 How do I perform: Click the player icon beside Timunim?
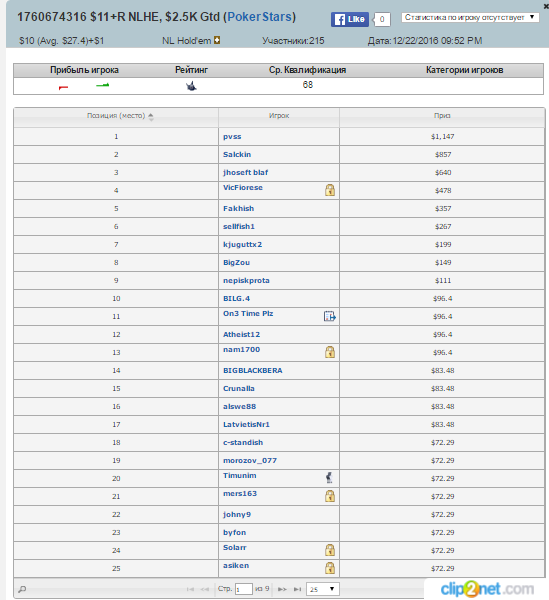pyautogui.click(x=329, y=478)
